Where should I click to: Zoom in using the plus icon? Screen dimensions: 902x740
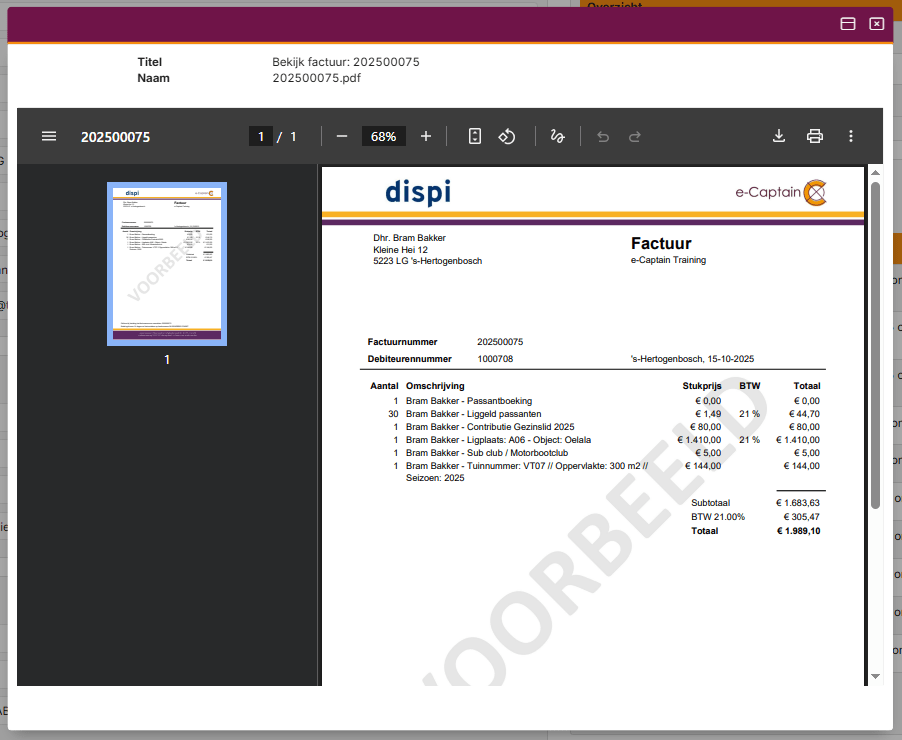pos(426,136)
